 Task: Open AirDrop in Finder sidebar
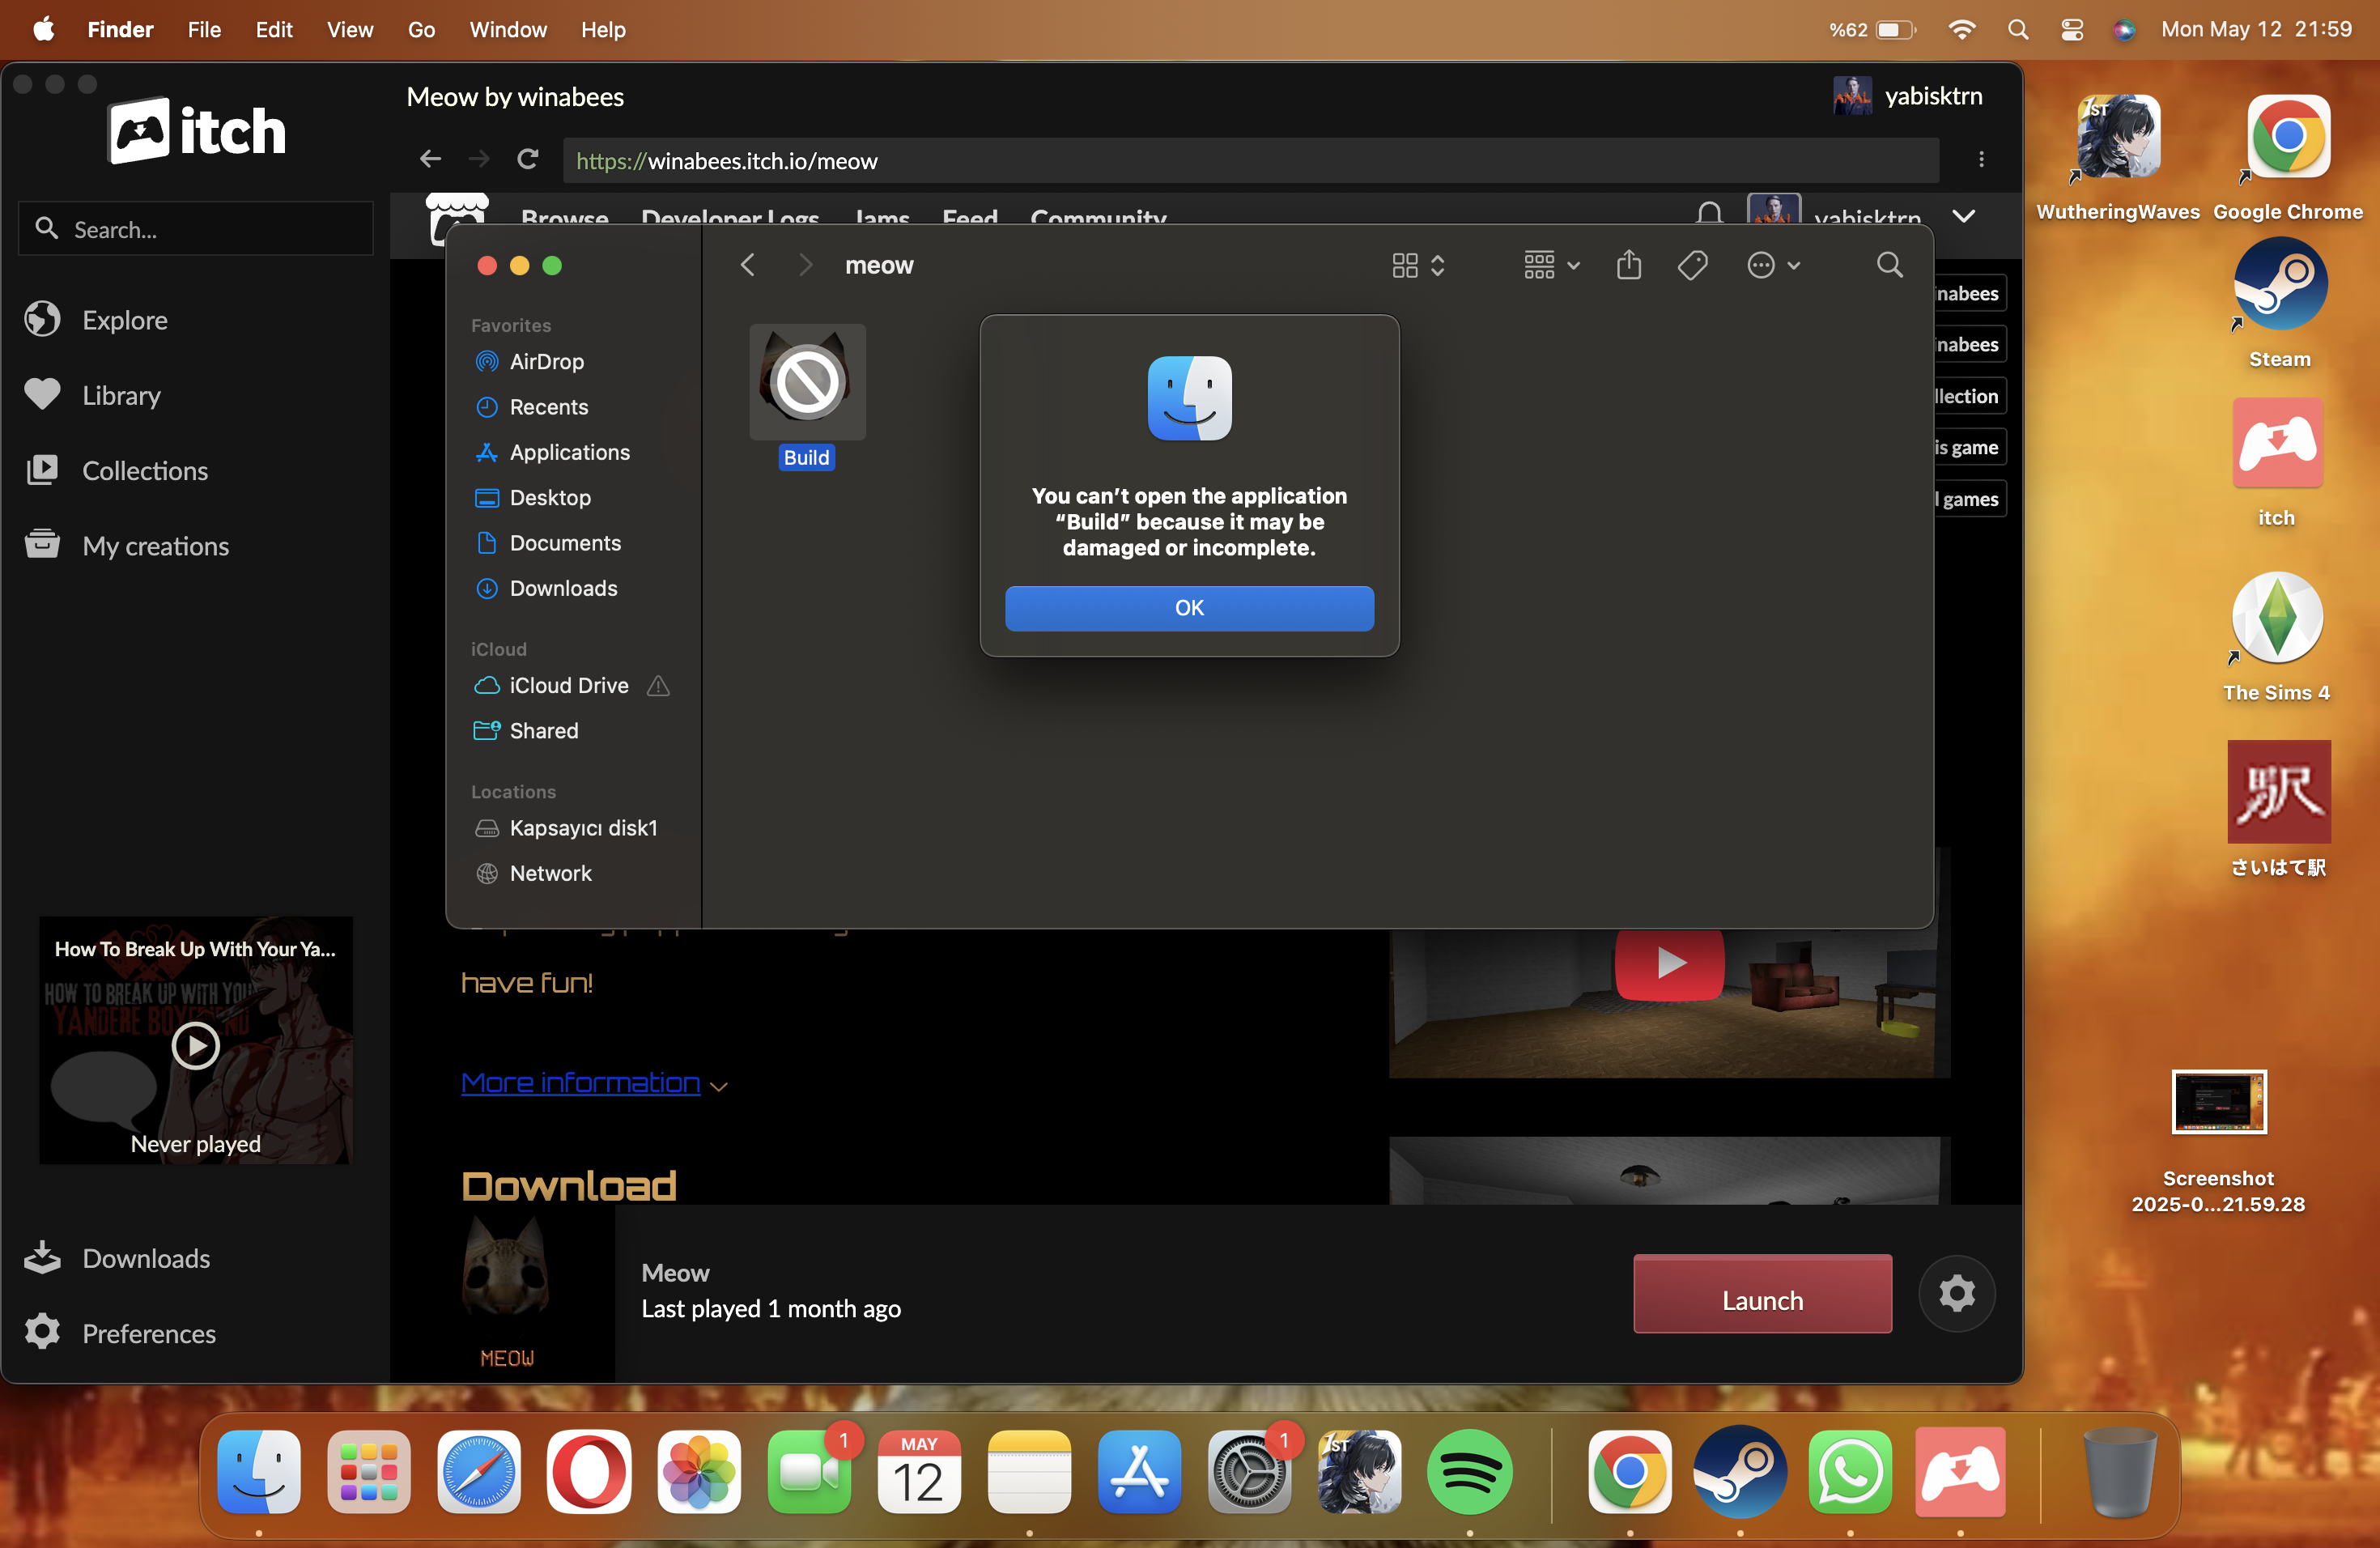pyautogui.click(x=546, y=361)
